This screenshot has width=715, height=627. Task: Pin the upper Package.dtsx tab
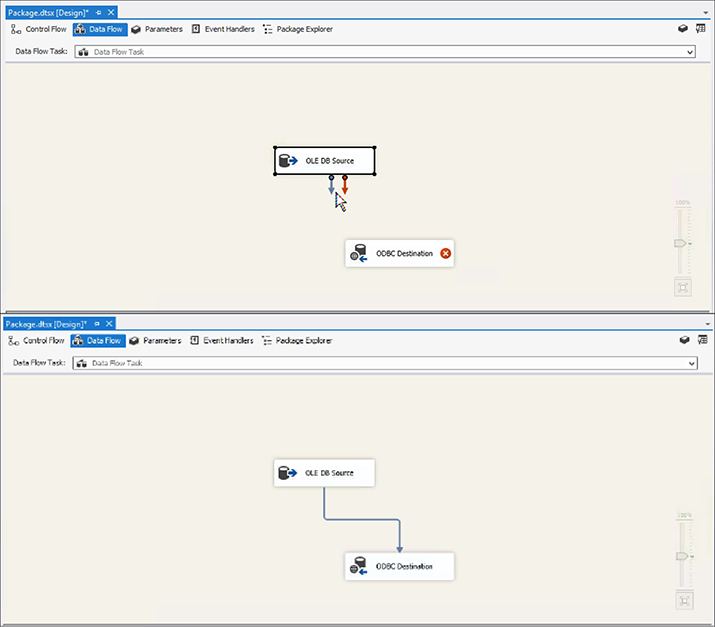point(99,13)
